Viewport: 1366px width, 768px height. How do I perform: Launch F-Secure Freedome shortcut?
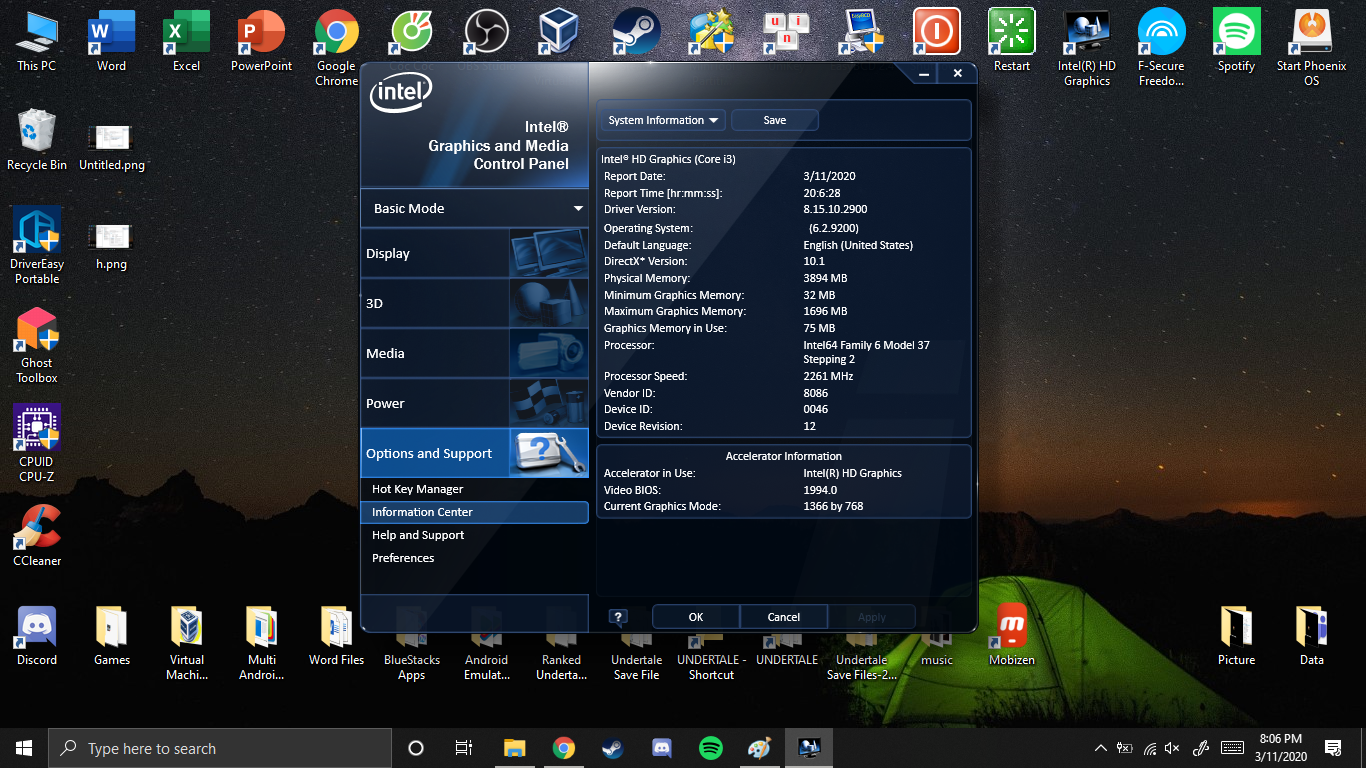[x=1161, y=47]
